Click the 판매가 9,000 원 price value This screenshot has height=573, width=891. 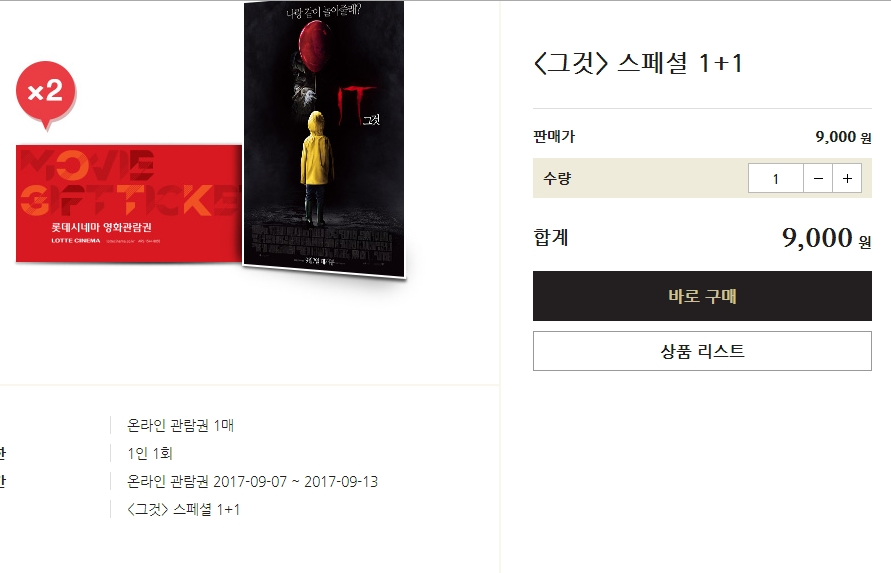coord(843,137)
